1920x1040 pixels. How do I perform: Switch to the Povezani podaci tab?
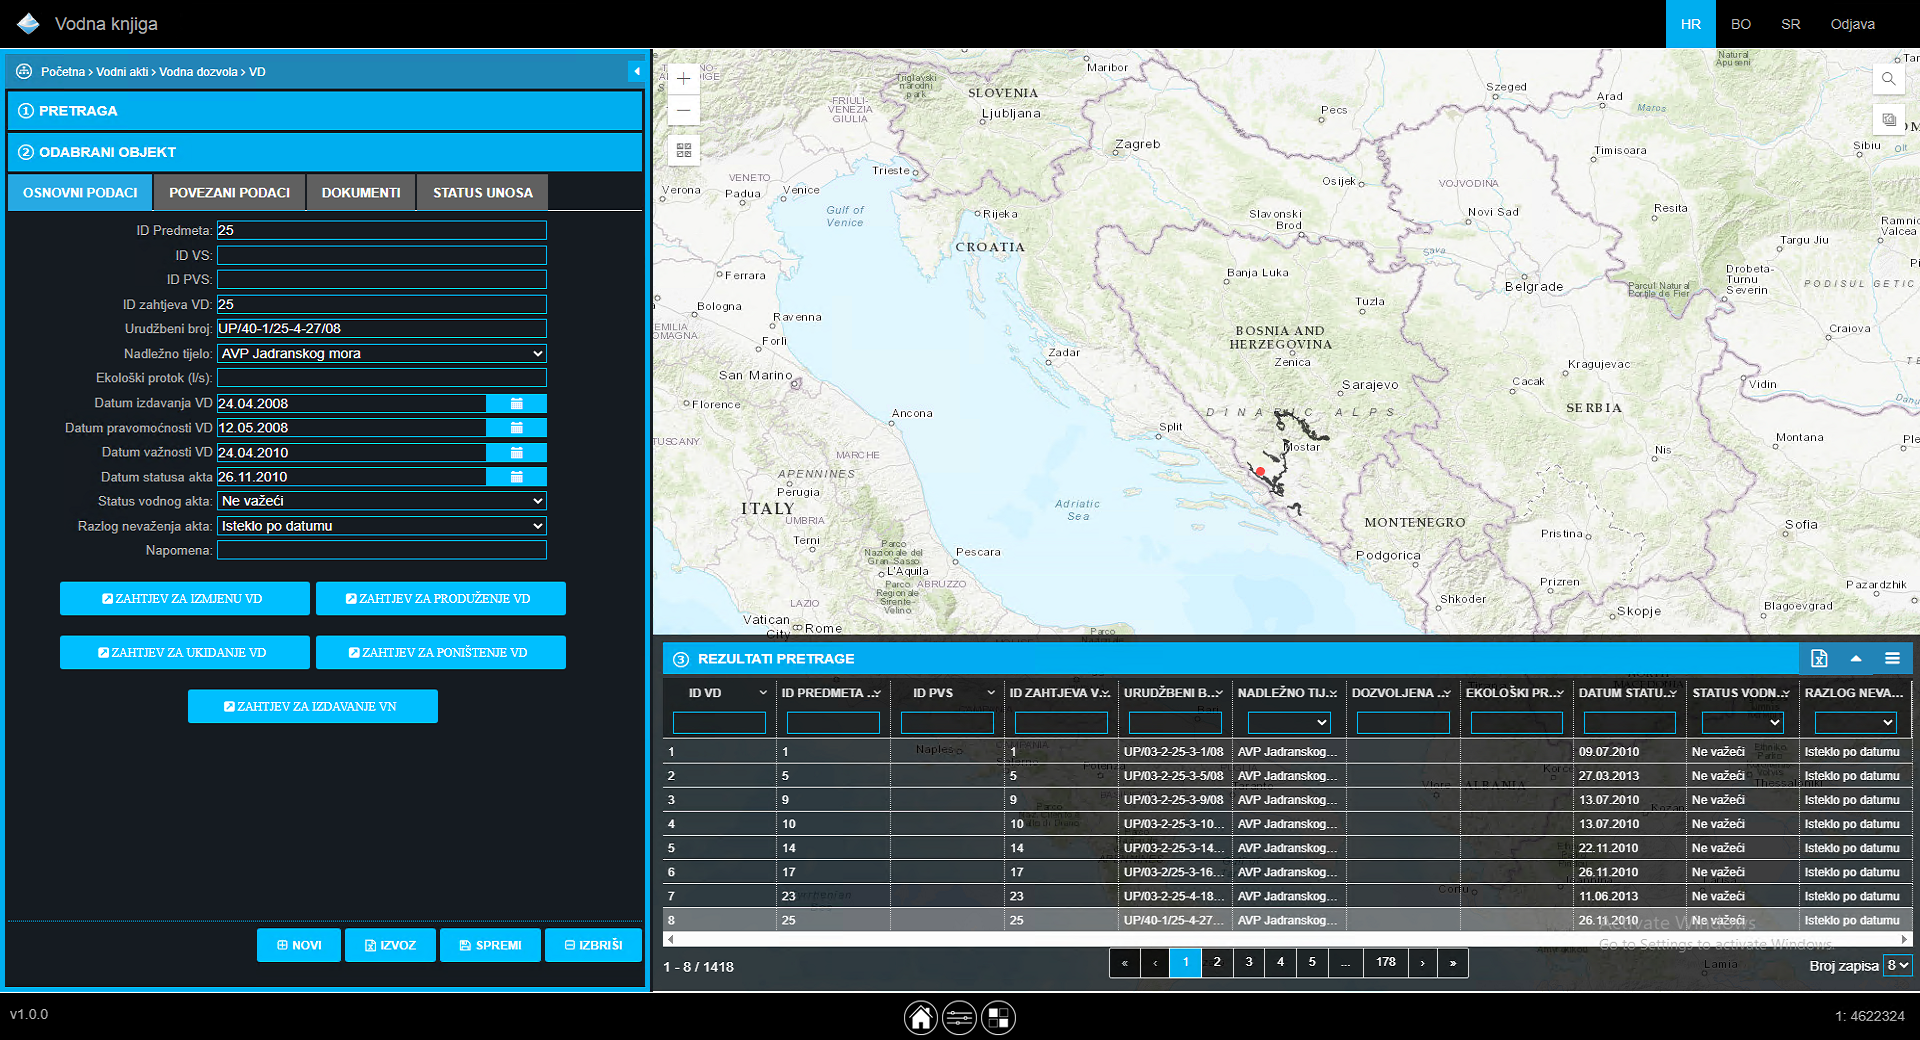coord(229,193)
